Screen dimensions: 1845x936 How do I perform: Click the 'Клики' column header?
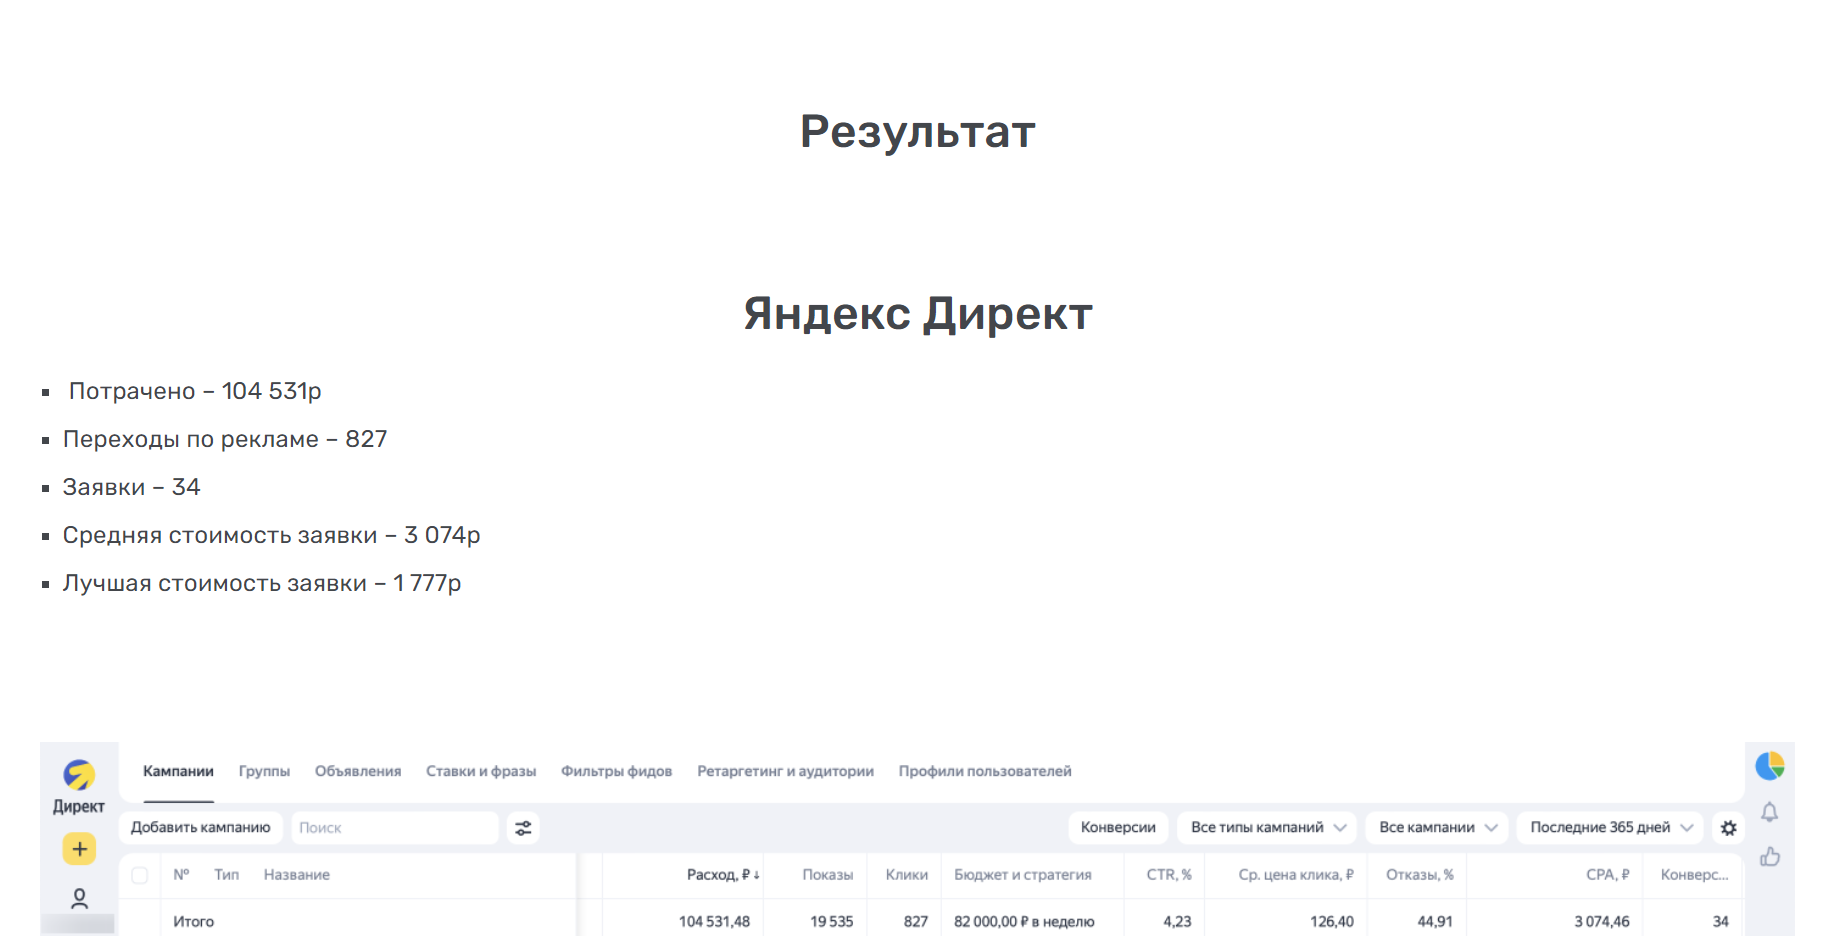pyautogui.click(x=906, y=875)
